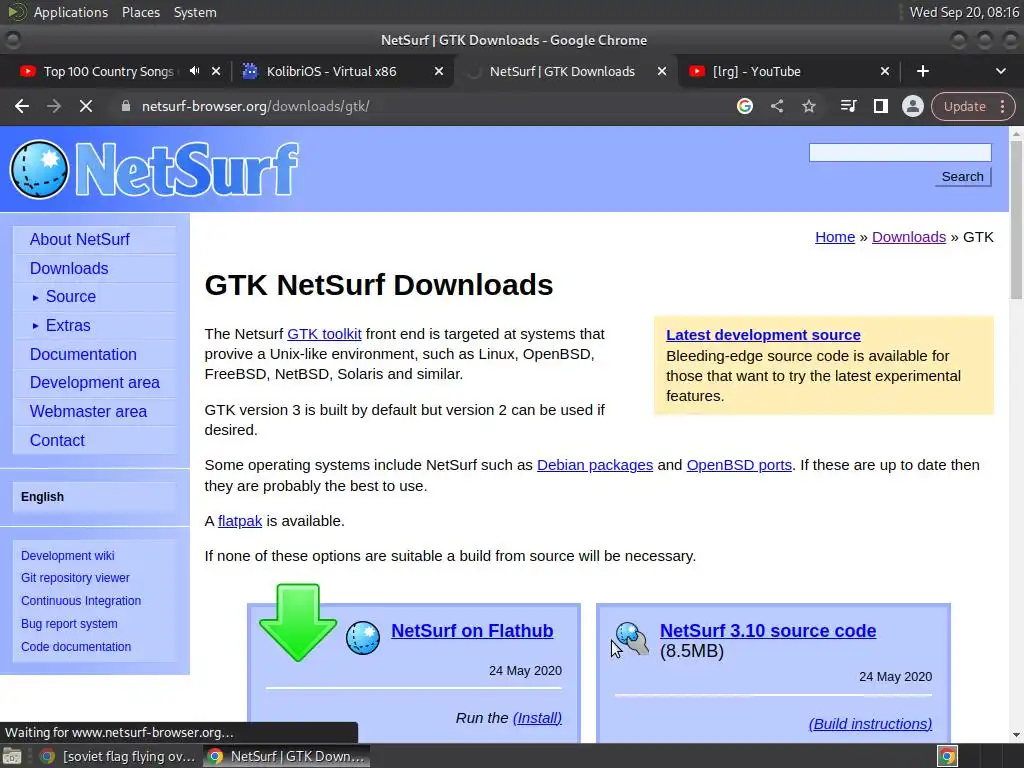Click the NetSurf globe logo
Screen dimensions: 1024x768
pos(39,169)
